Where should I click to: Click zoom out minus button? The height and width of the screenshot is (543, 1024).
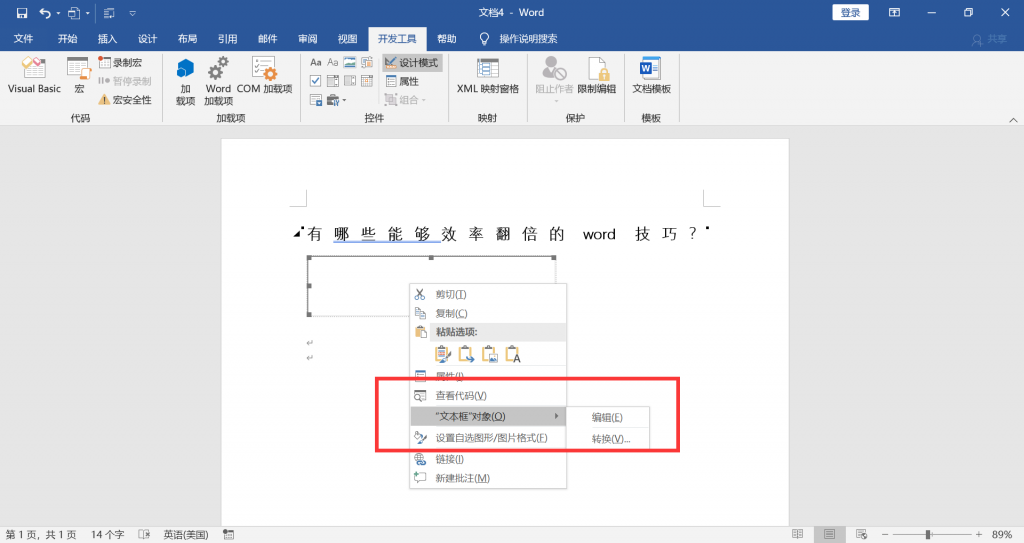coord(885,535)
